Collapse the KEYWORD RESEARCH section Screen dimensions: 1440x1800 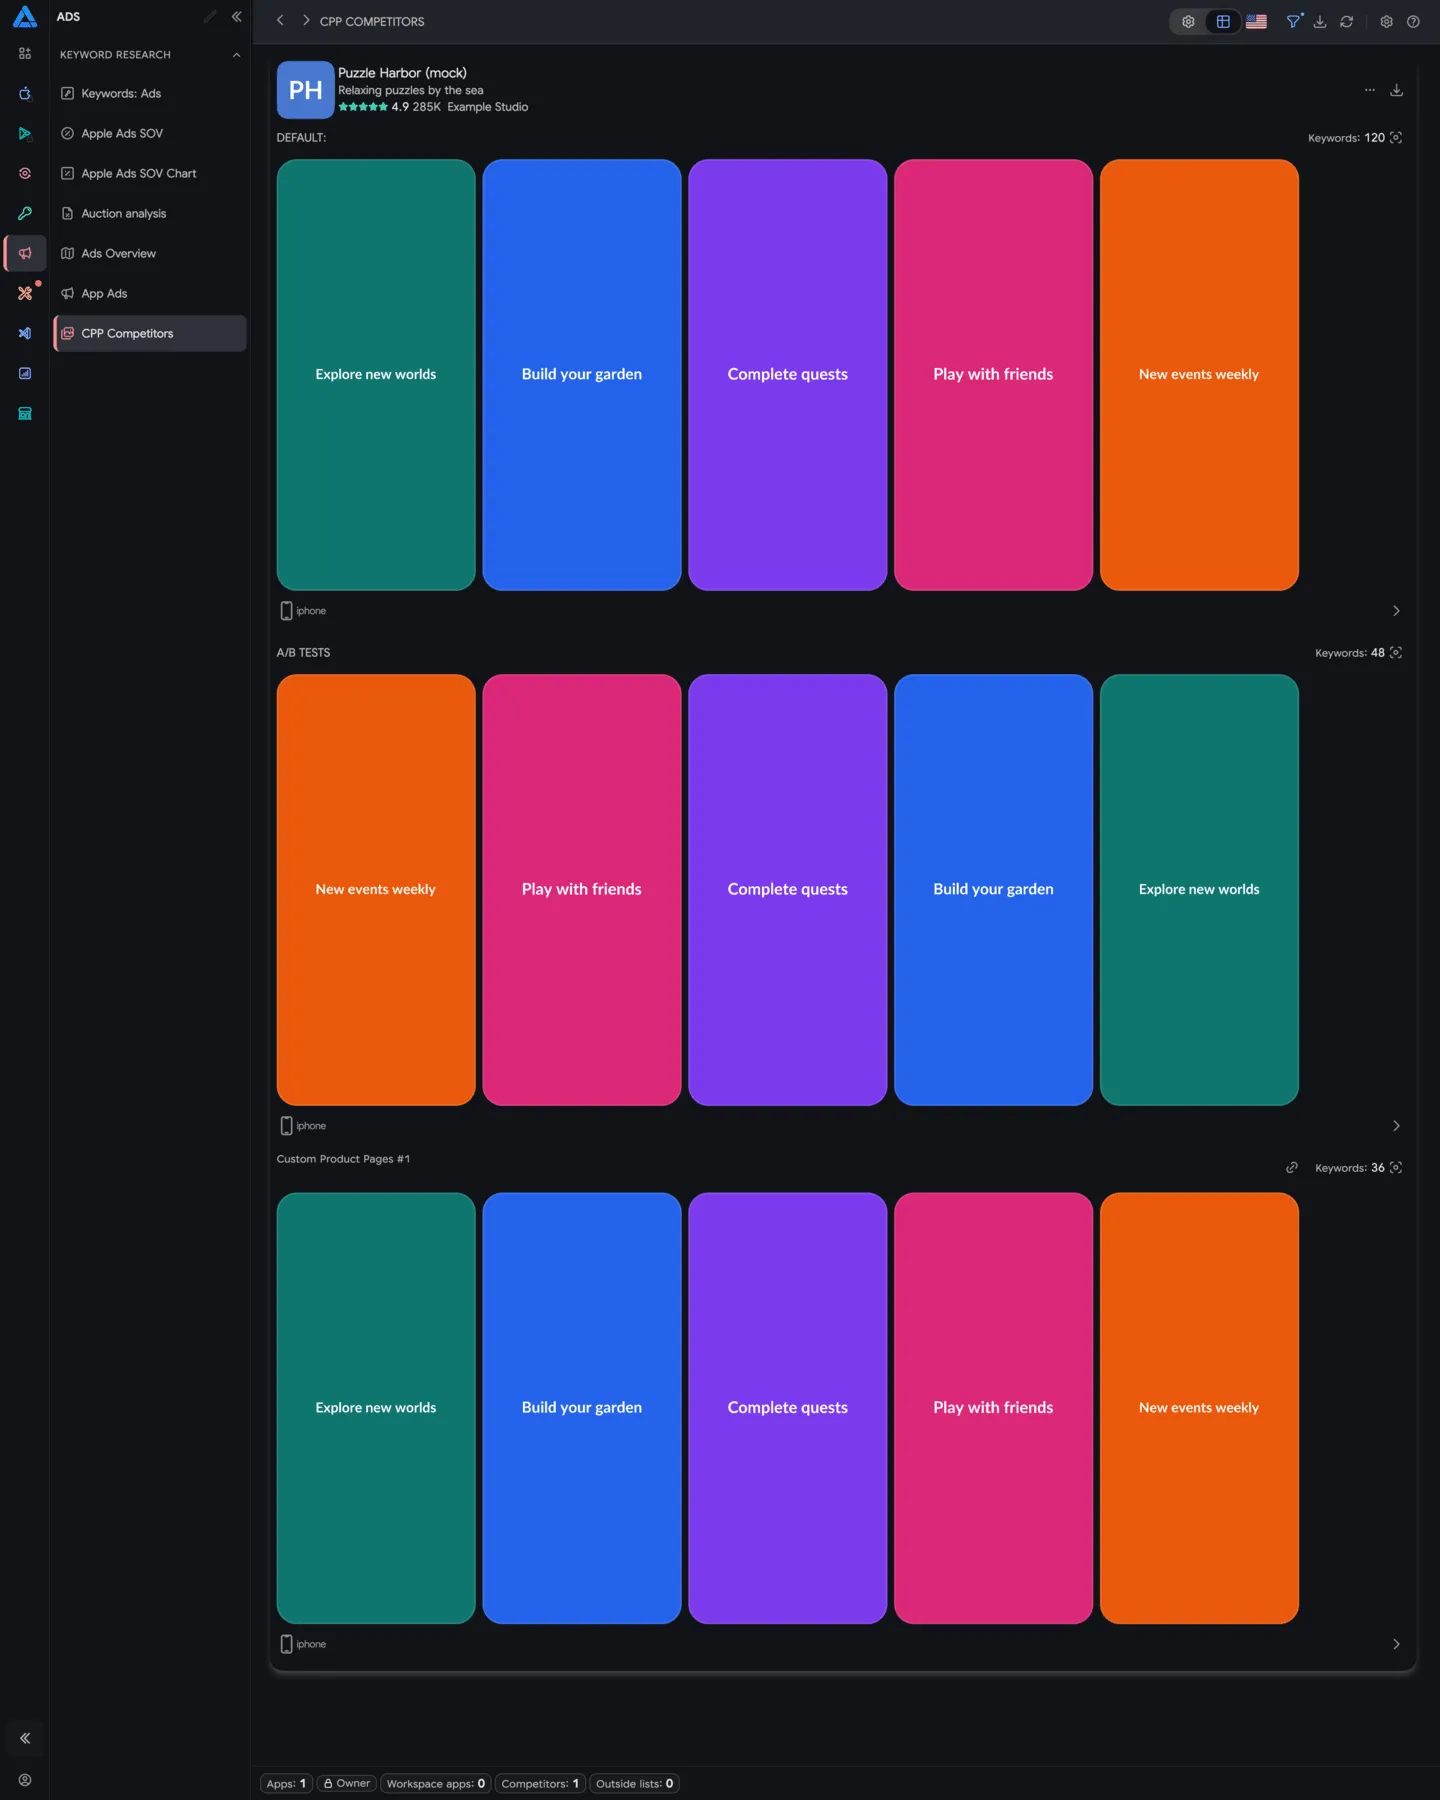[236, 55]
